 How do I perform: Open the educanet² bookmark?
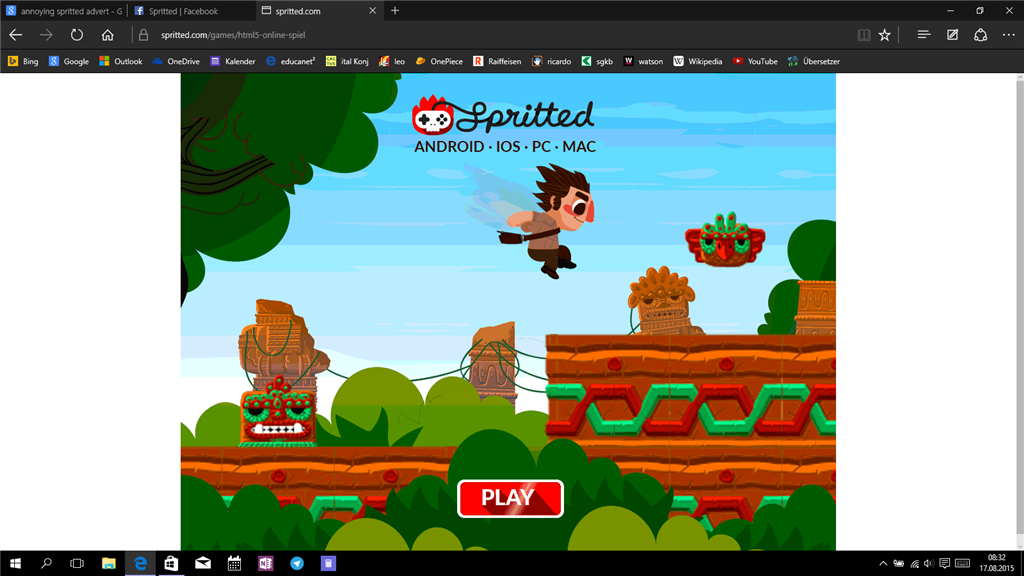click(291, 61)
